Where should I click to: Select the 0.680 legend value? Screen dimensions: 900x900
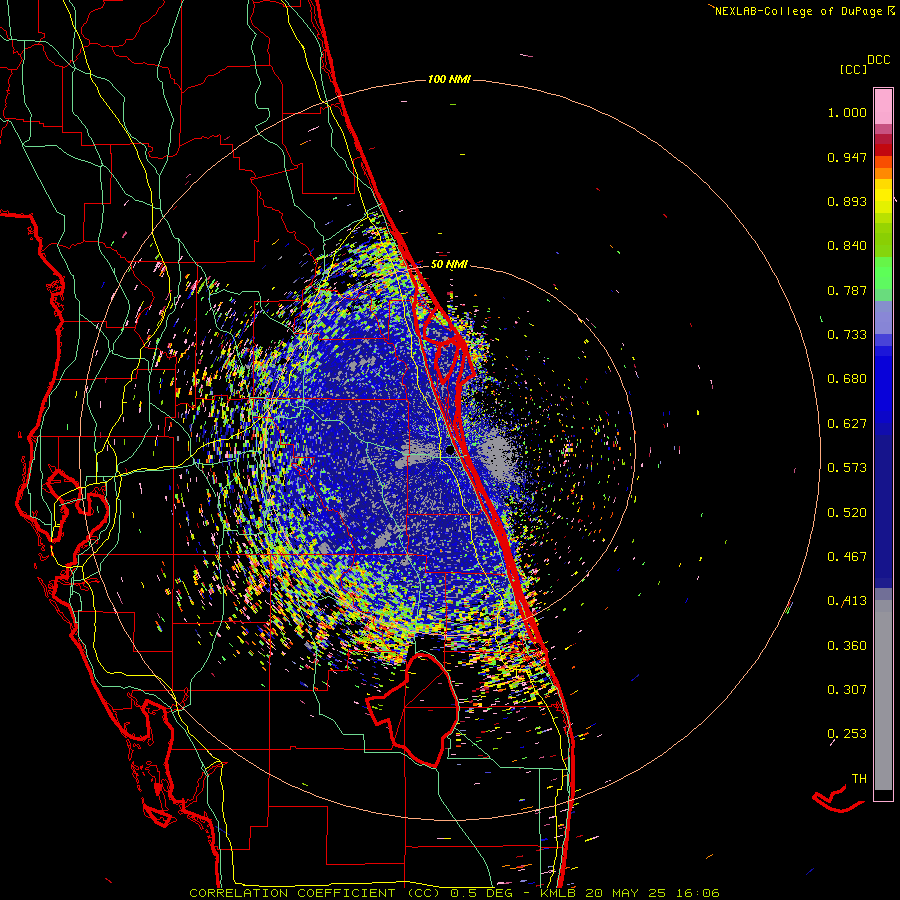click(847, 379)
